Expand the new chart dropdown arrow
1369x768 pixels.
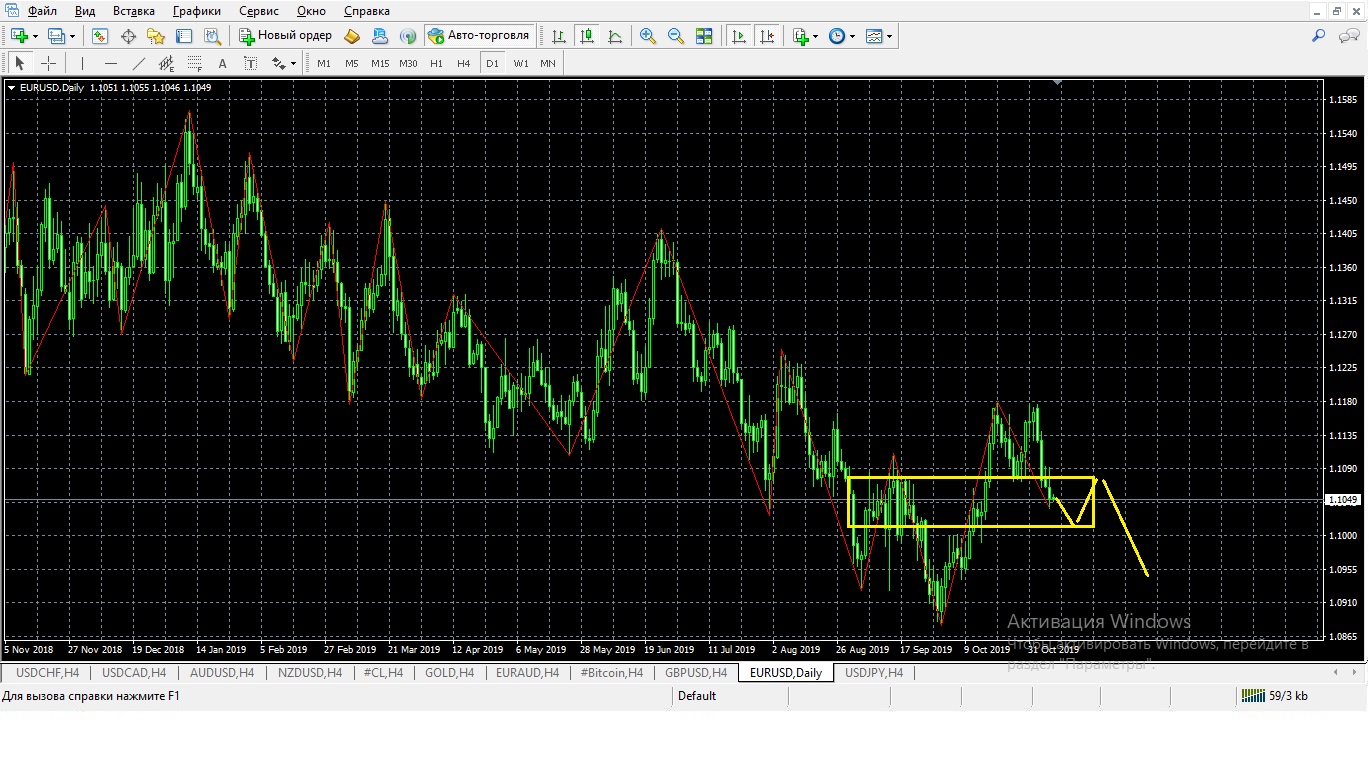[35, 37]
